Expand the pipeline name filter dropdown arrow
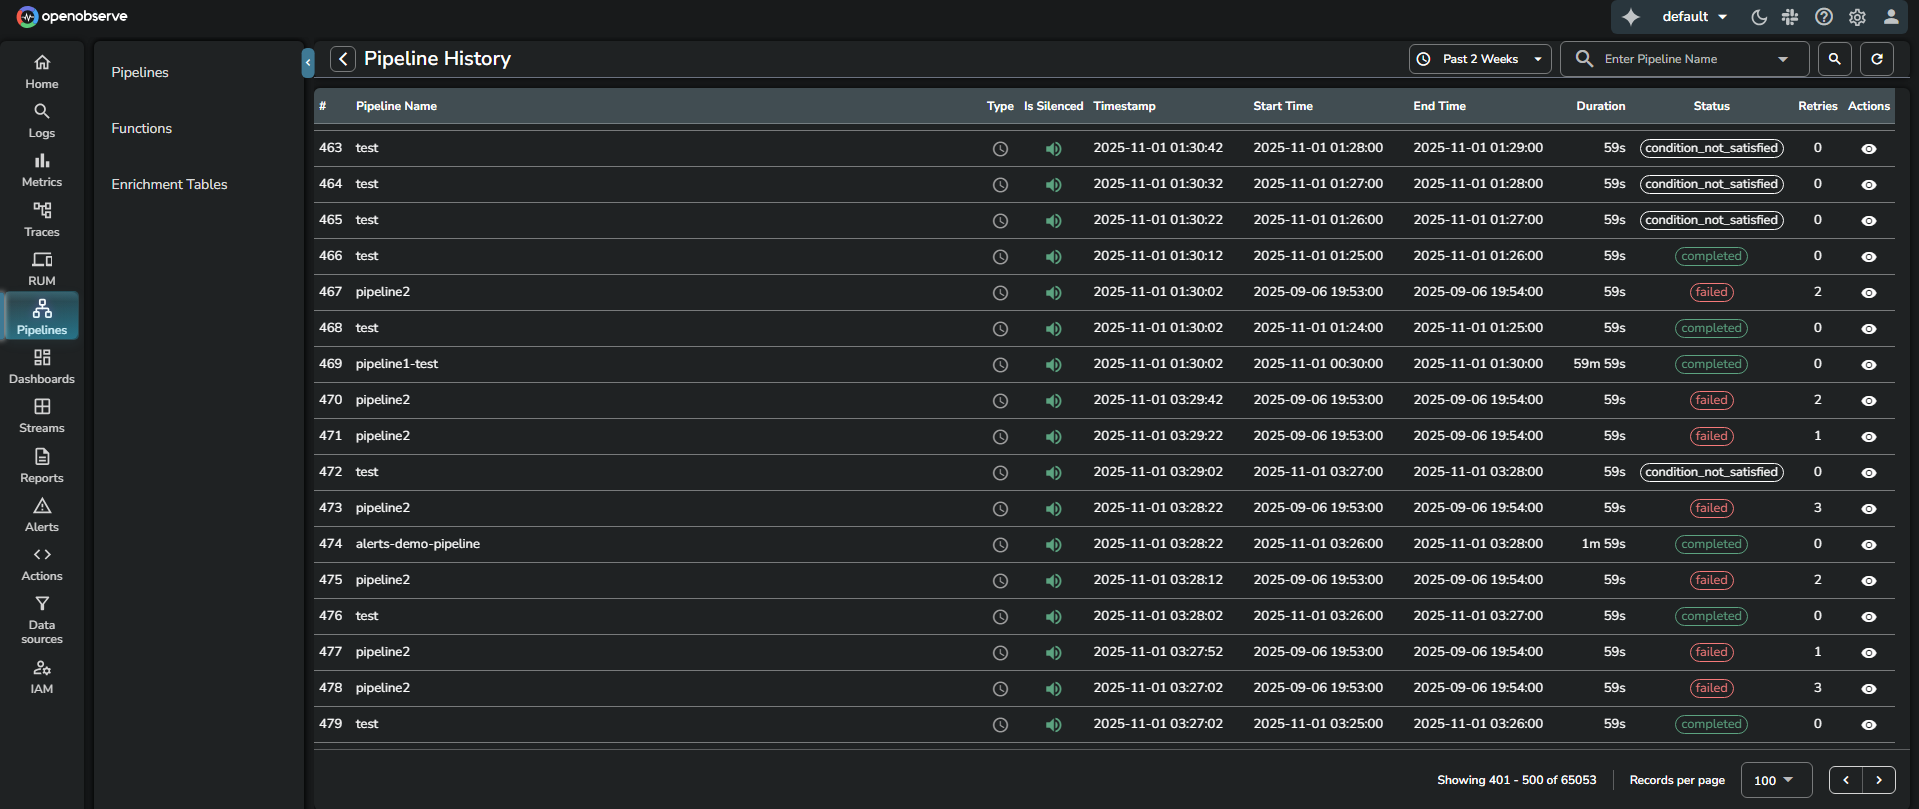Image resolution: width=1919 pixels, height=809 pixels. tap(1783, 59)
